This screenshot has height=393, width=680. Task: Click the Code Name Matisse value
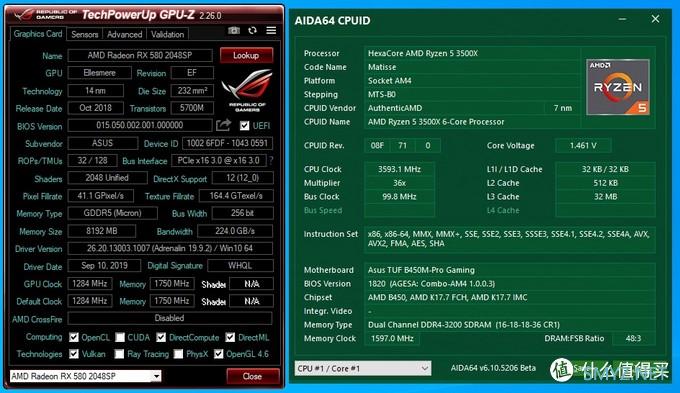[382, 67]
